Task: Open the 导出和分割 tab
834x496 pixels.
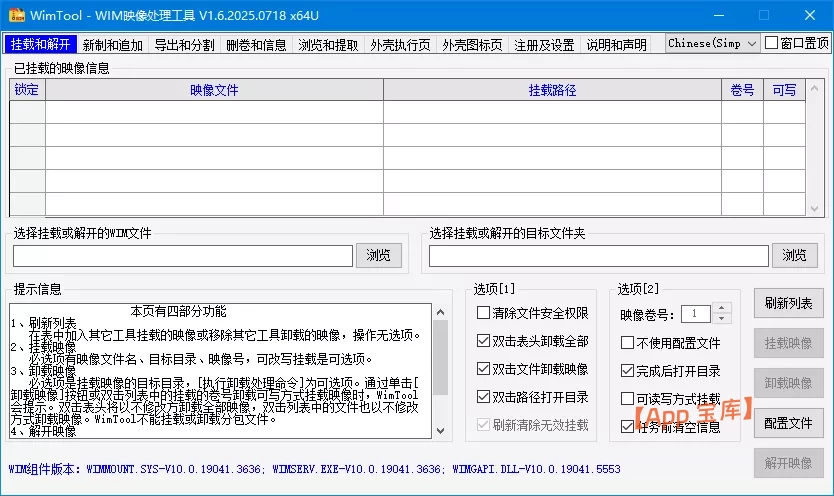Action: 185,45
